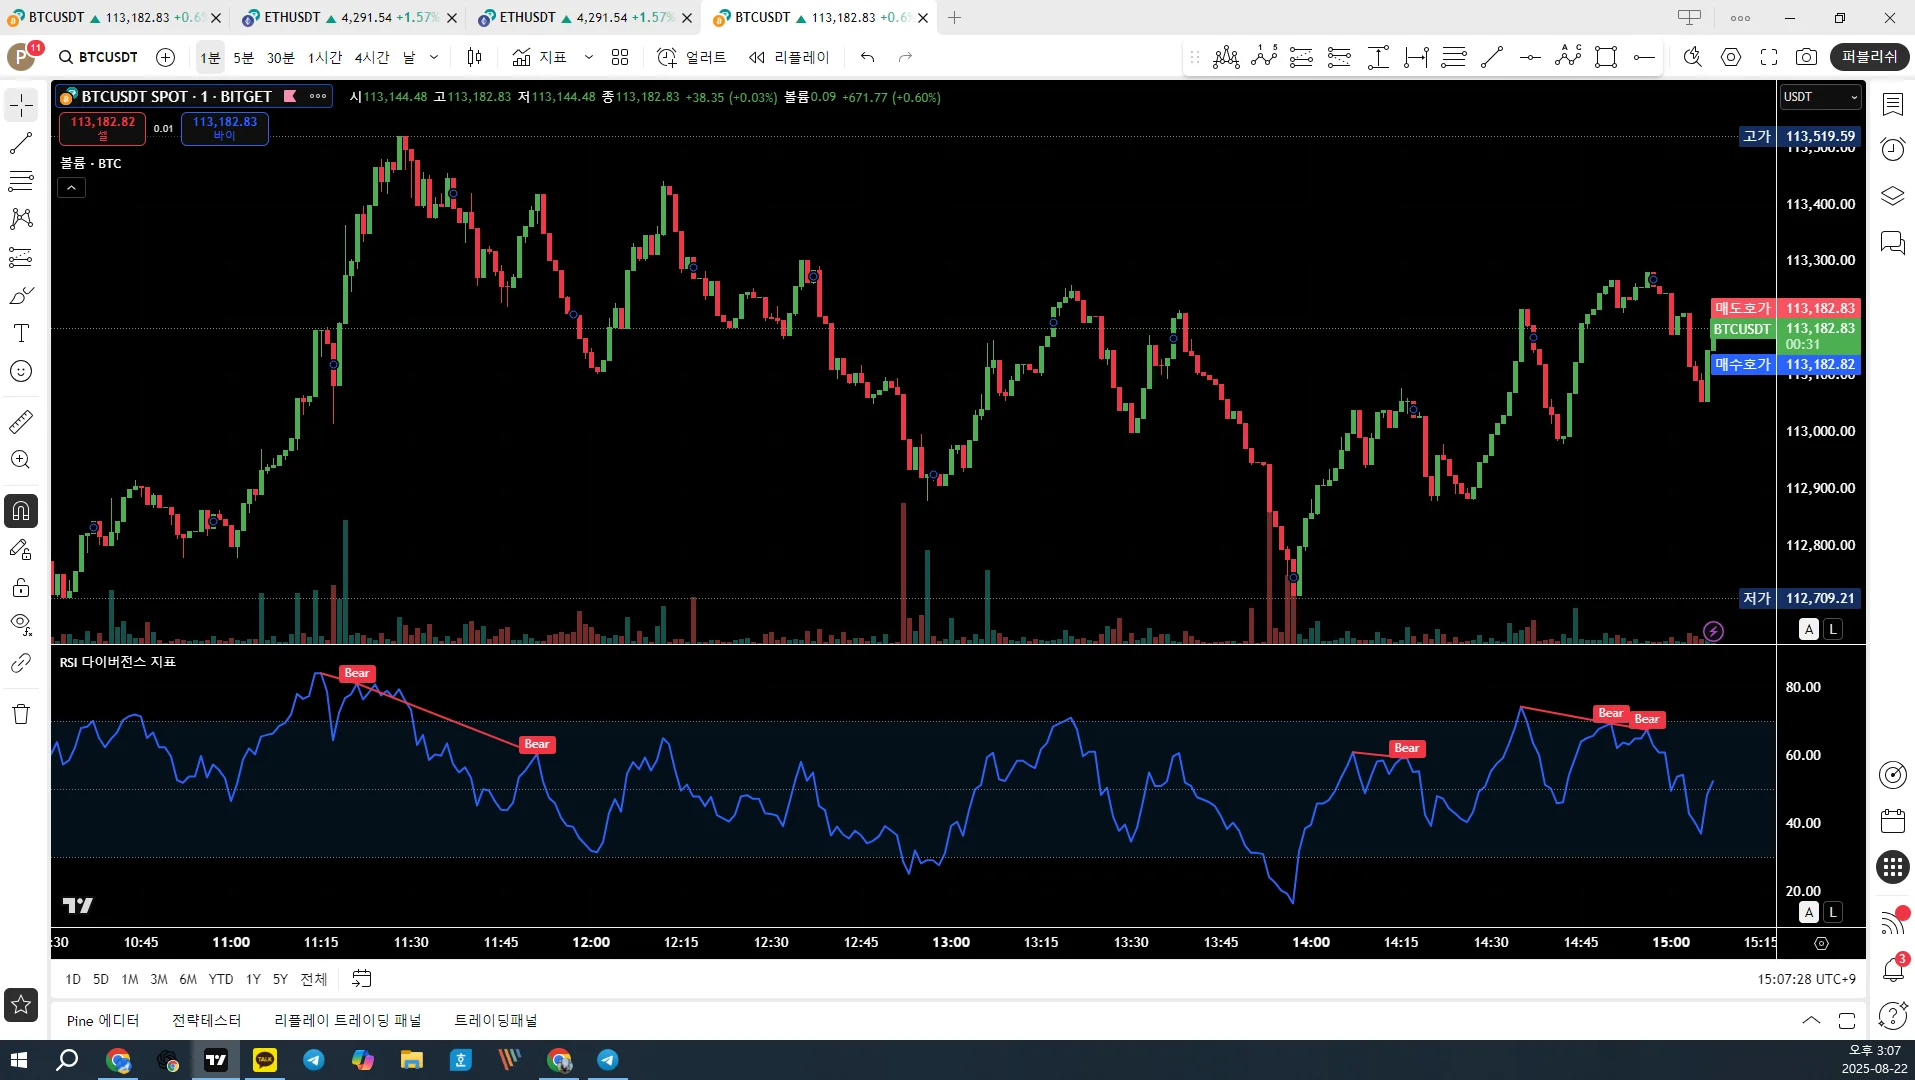Start bar replay with 리플레이

point(789,57)
